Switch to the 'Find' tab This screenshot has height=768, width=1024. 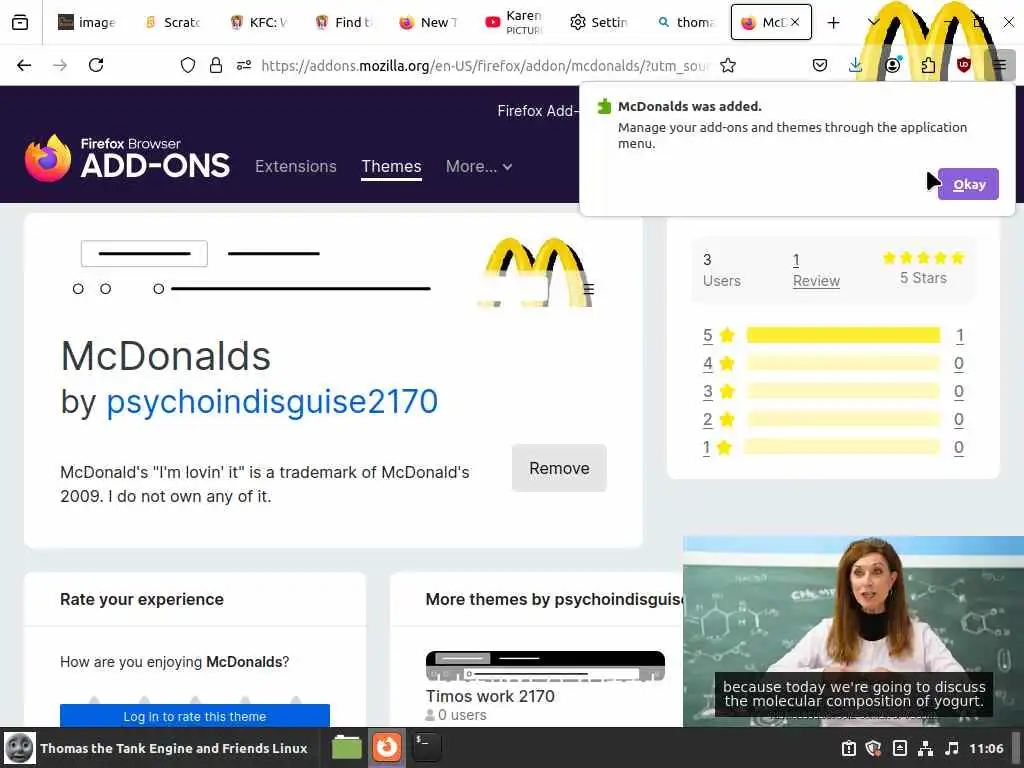(x=344, y=23)
